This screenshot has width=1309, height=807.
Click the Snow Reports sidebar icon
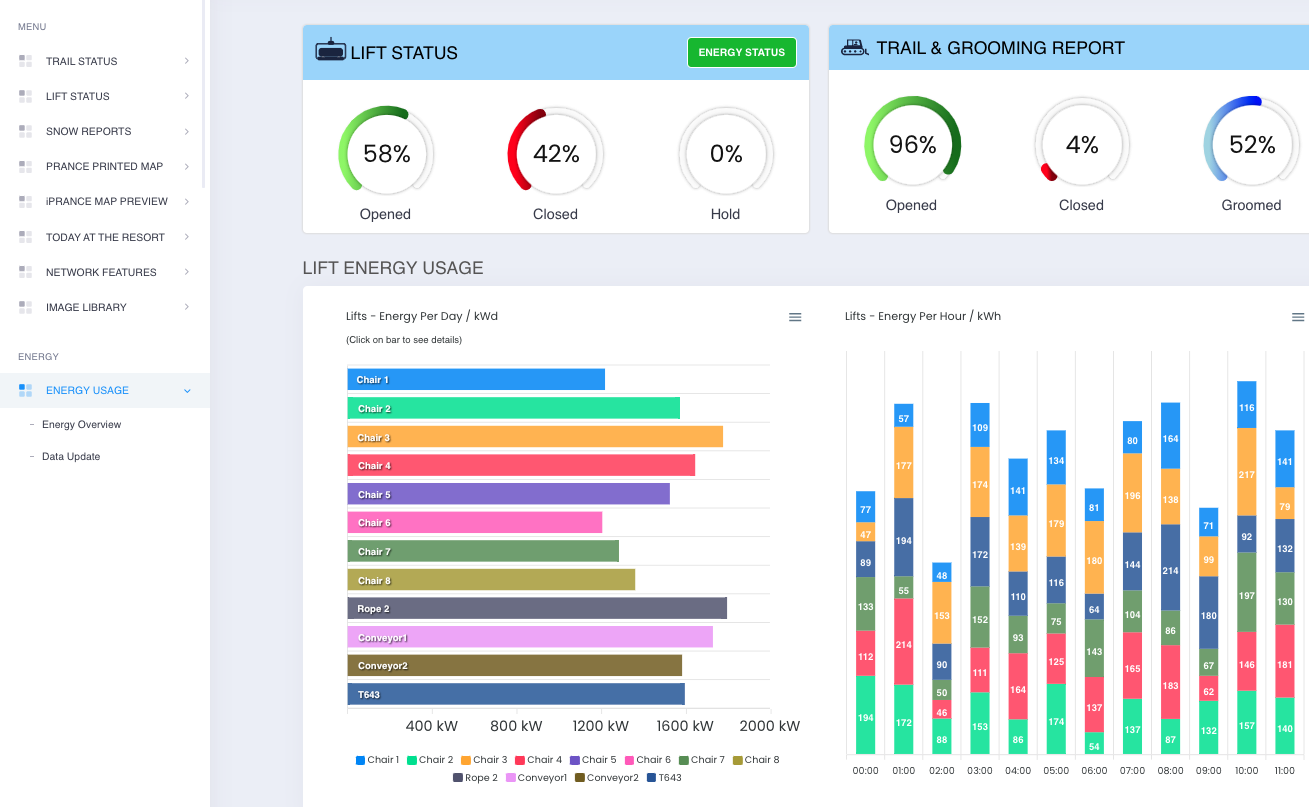tap(25, 131)
